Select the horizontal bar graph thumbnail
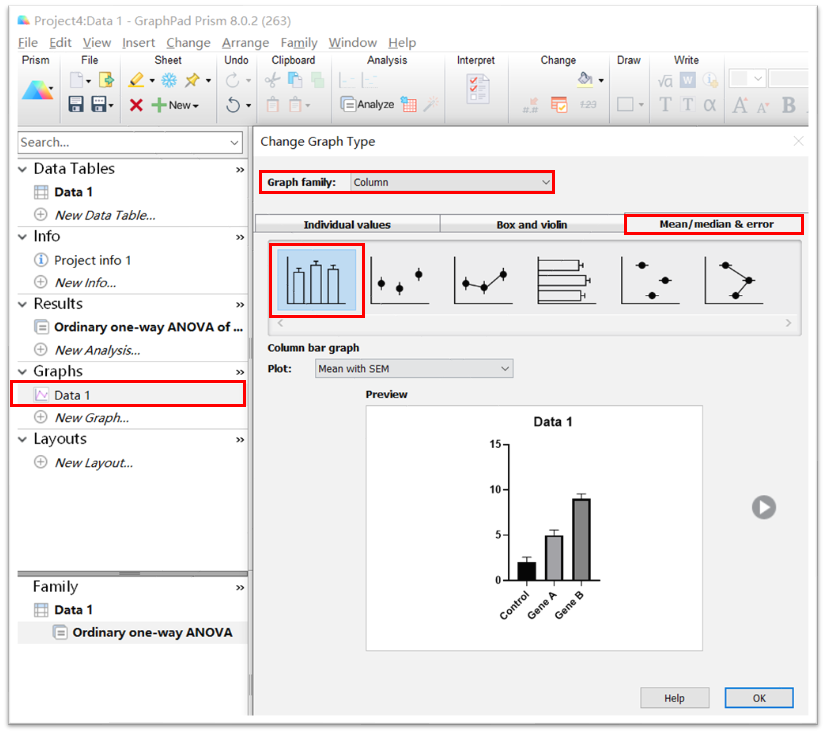 566,280
